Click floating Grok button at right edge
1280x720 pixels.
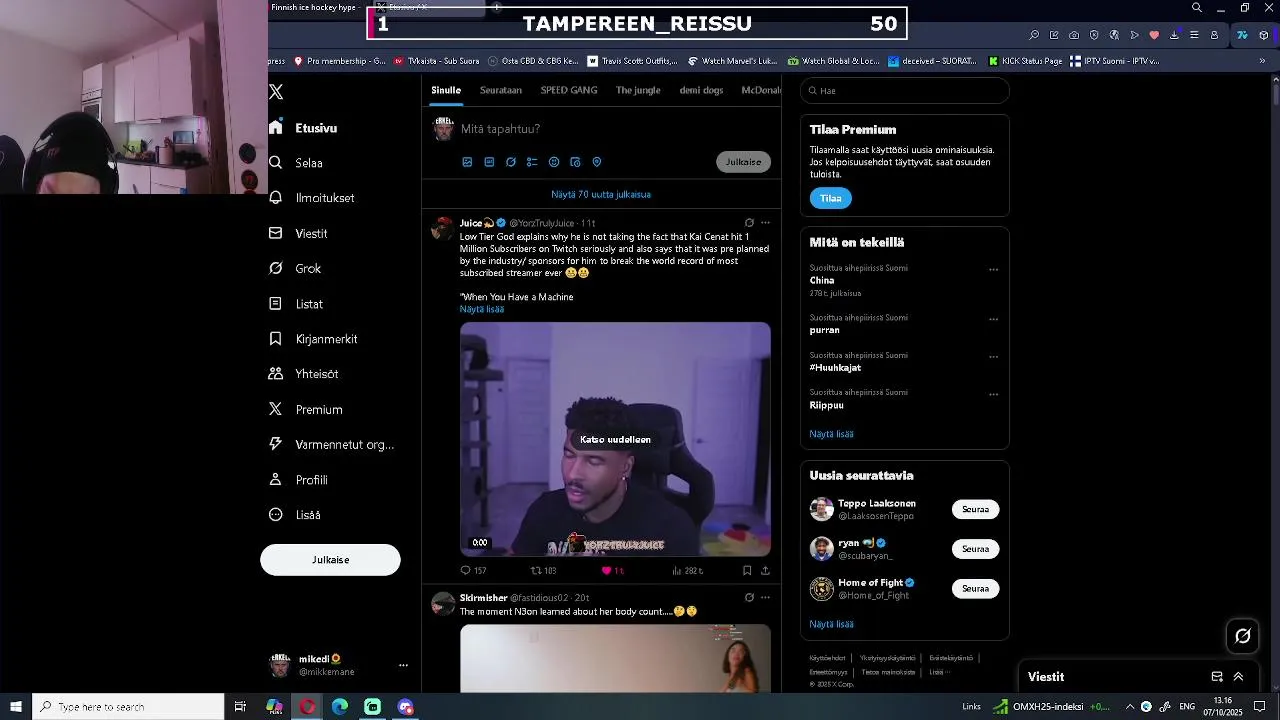[x=1243, y=636]
